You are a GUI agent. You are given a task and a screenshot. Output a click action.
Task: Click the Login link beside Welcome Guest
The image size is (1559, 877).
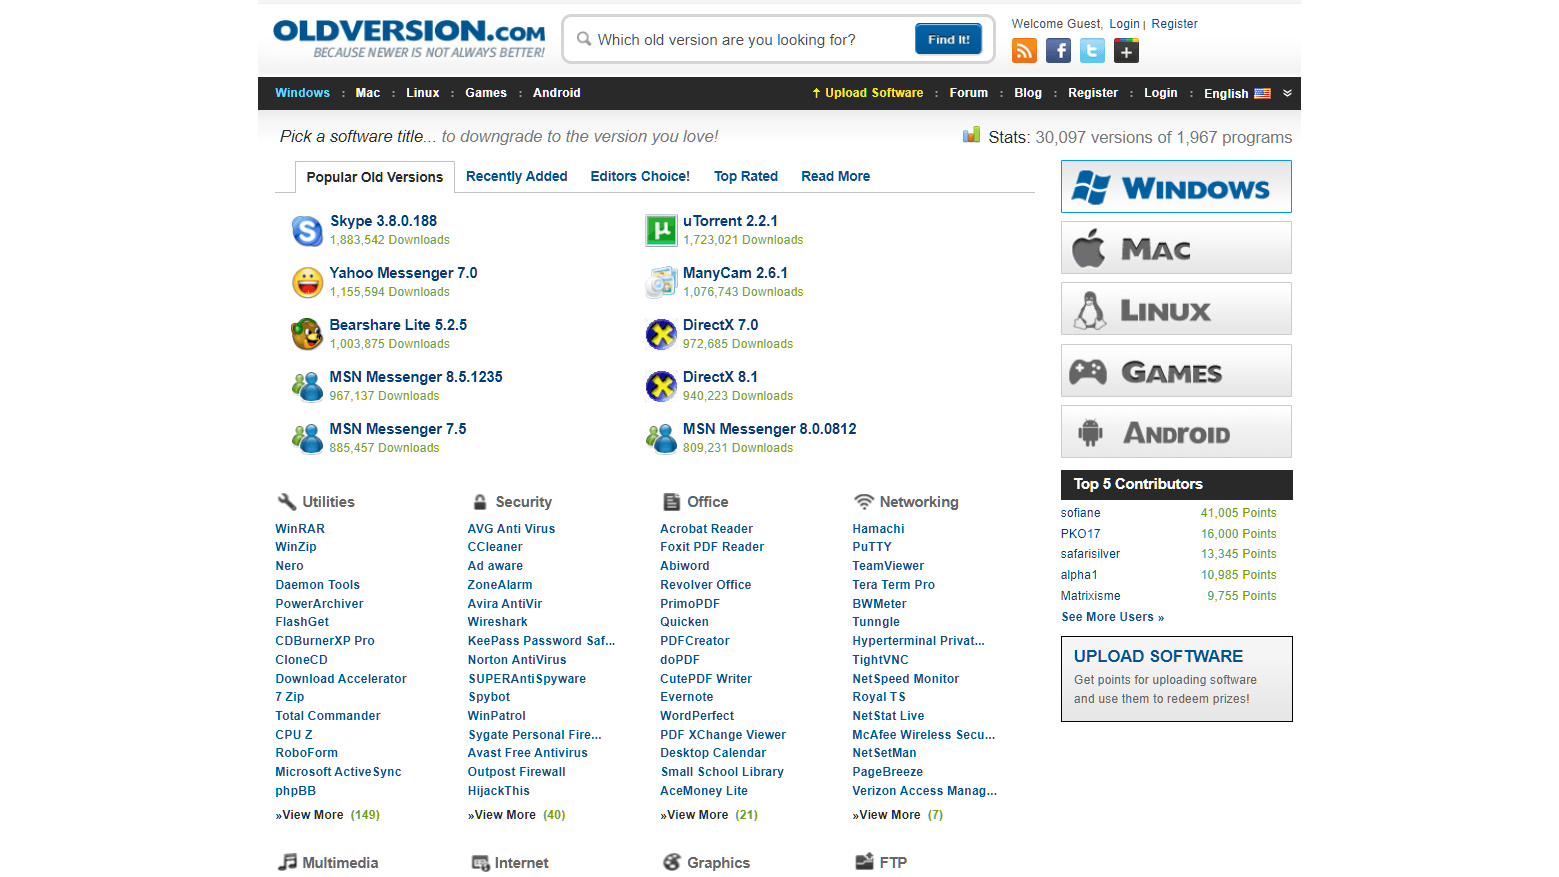[1124, 24]
